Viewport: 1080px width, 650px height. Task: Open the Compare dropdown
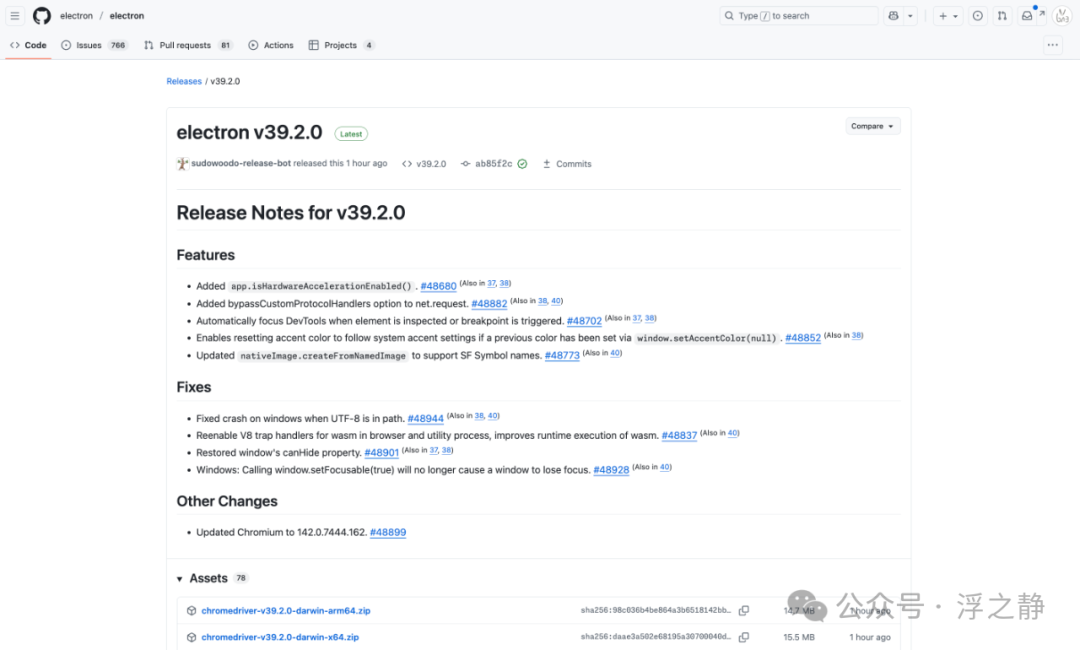pyautogui.click(x=873, y=126)
